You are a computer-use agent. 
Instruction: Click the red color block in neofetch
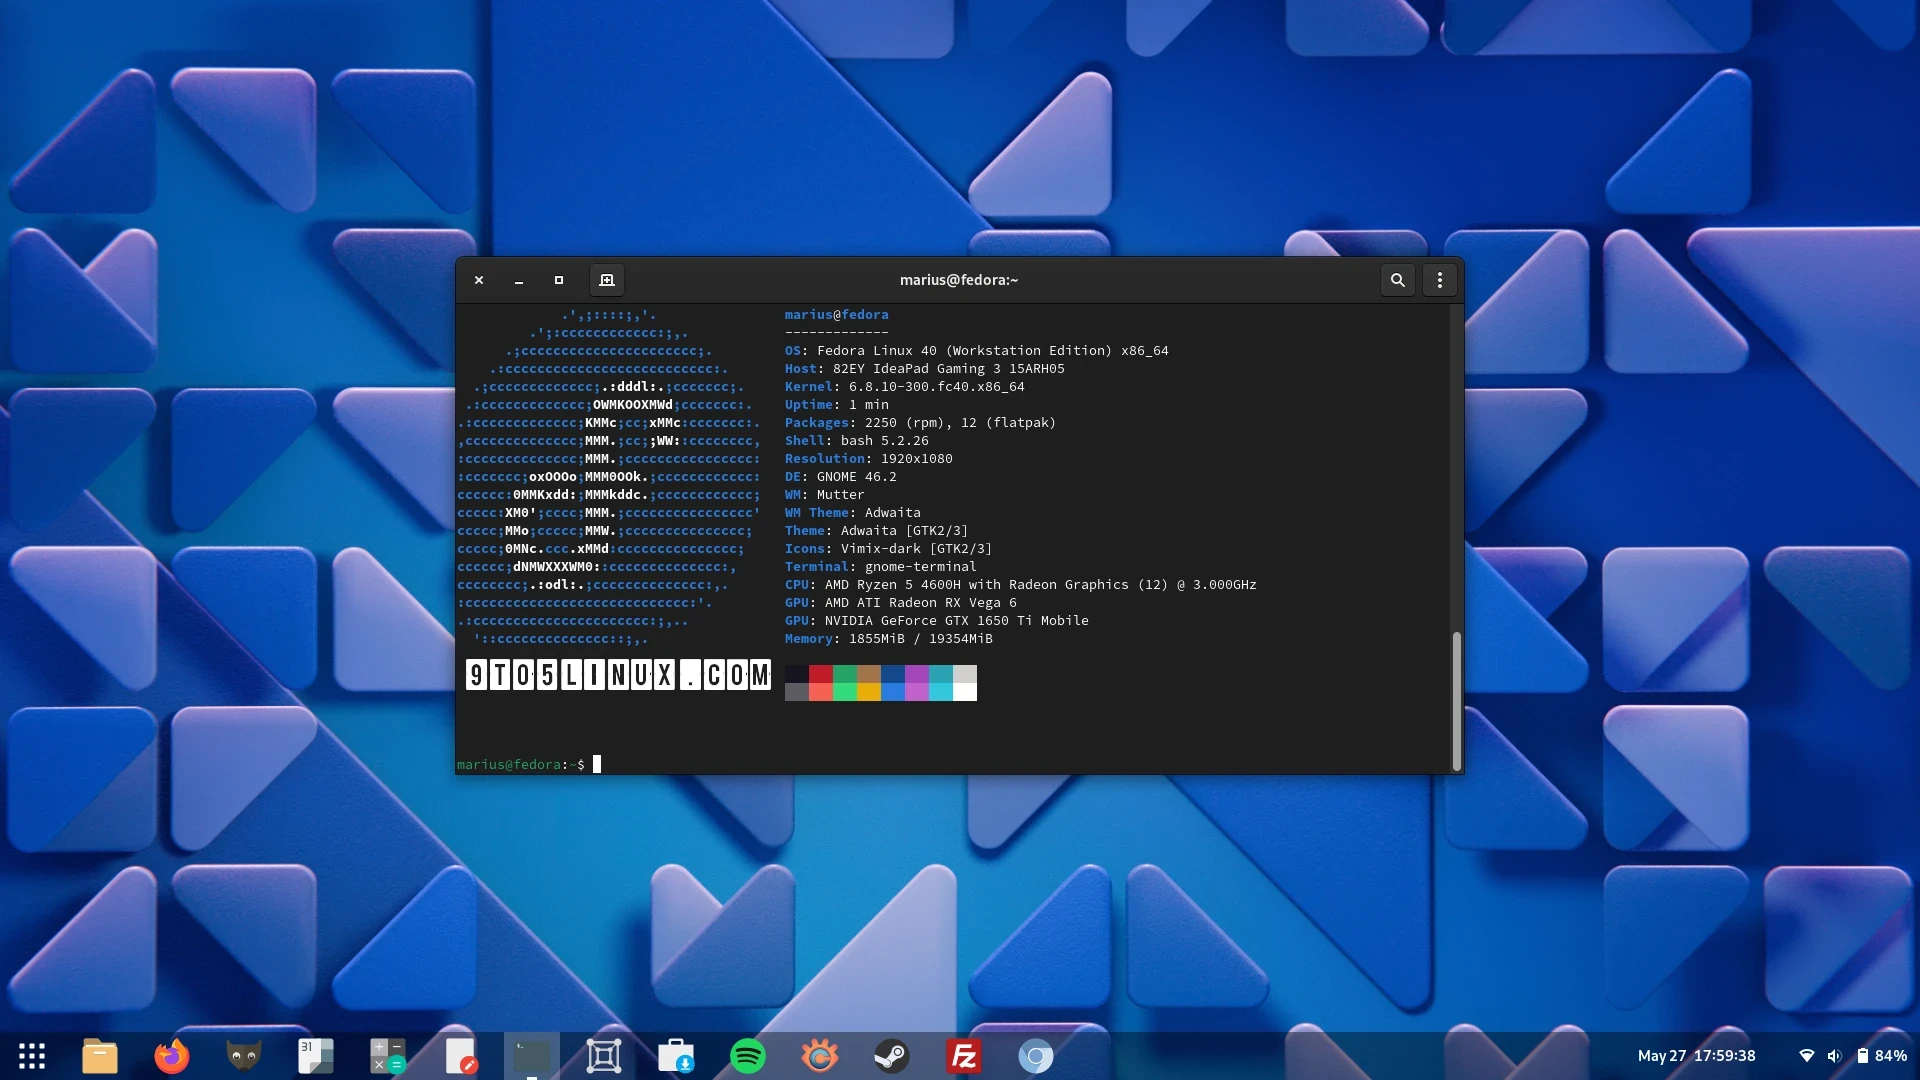pyautogui.click(x=820, y=674)
